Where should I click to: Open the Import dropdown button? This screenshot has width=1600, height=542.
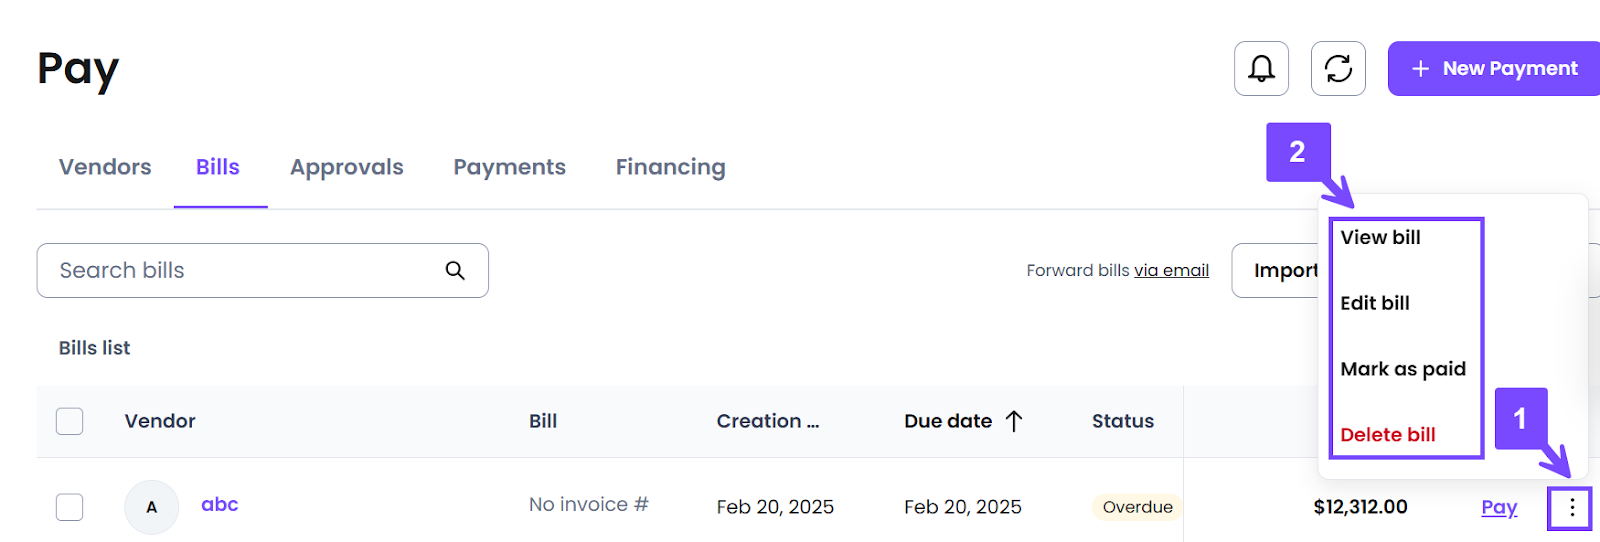pyautogui.click(x=1276, y=270)
